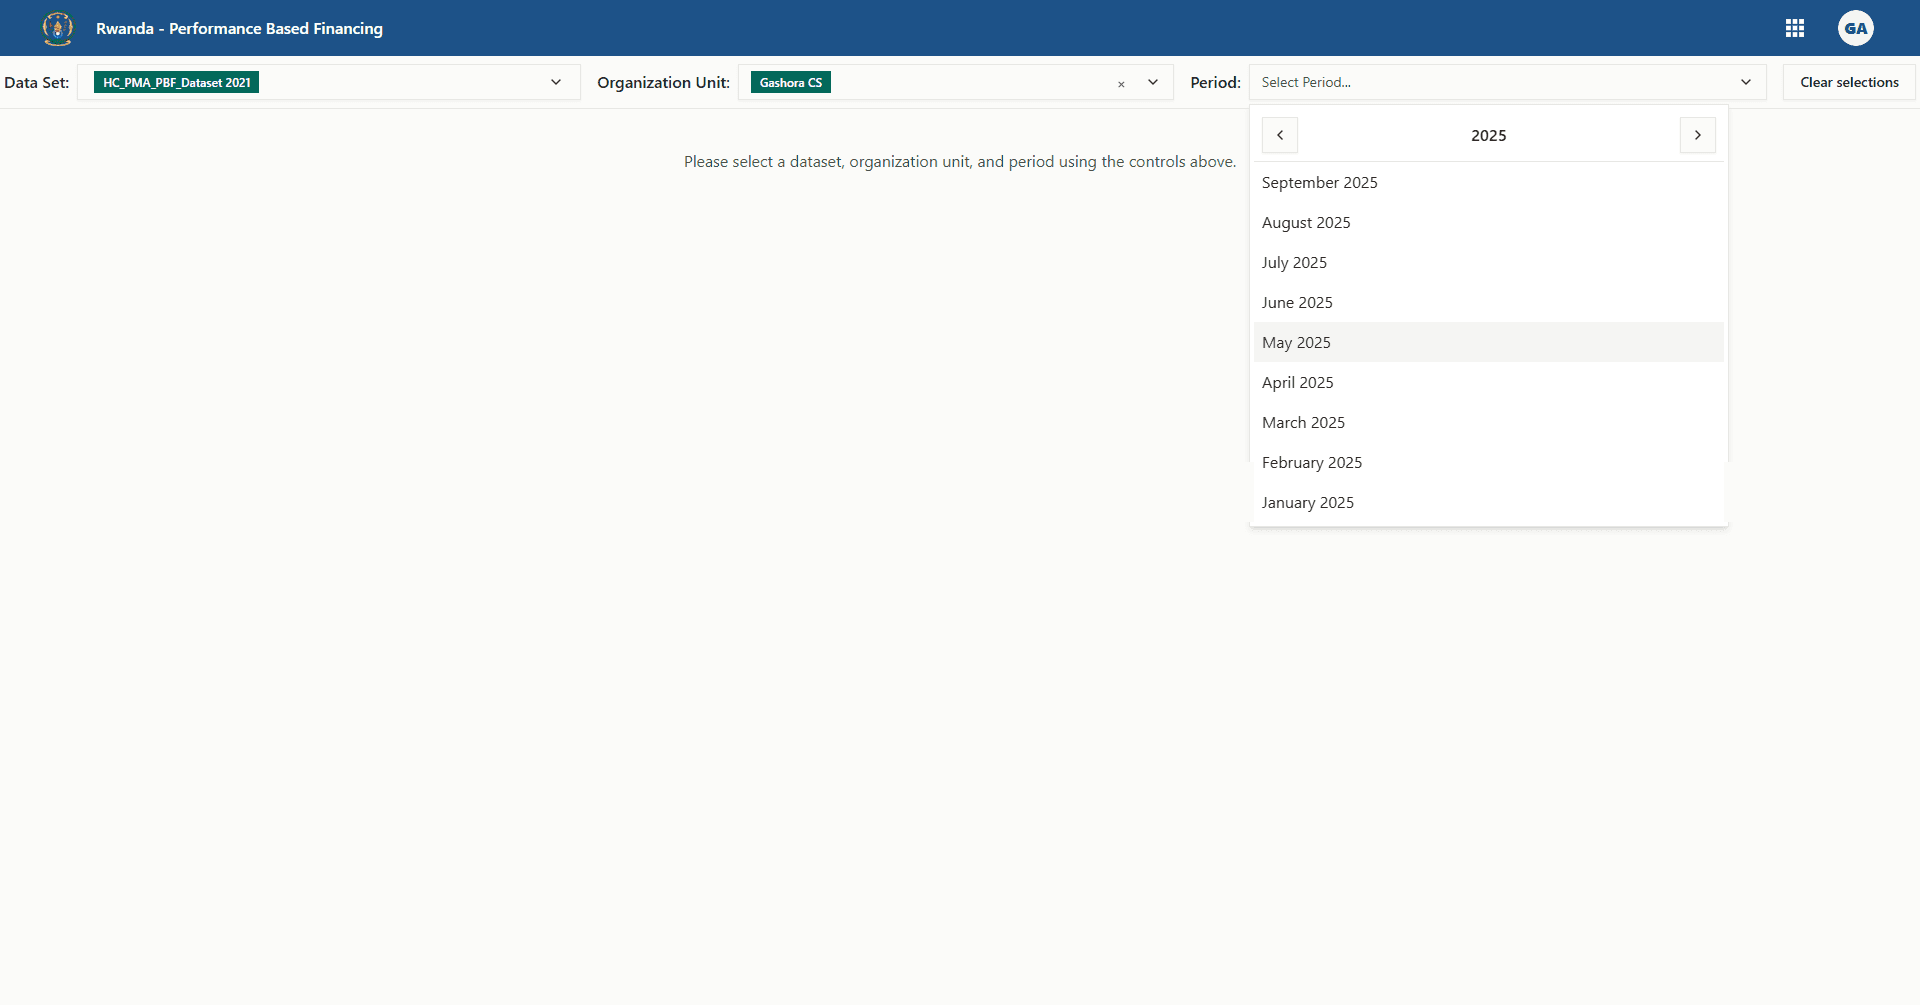Click the Gashora CS tag
Screen dimensions: 1920x1005
pos(790,82)
